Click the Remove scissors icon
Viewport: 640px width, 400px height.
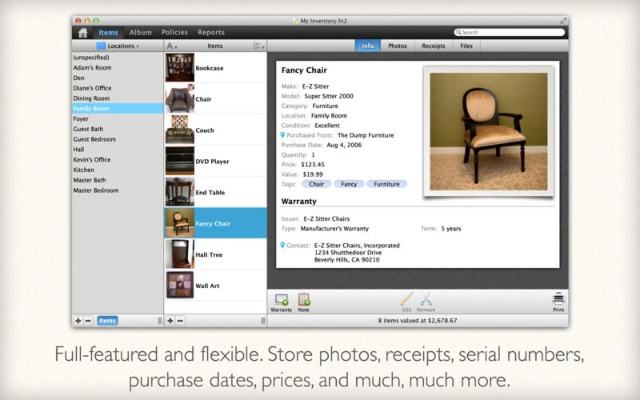(x=426, y=301)
